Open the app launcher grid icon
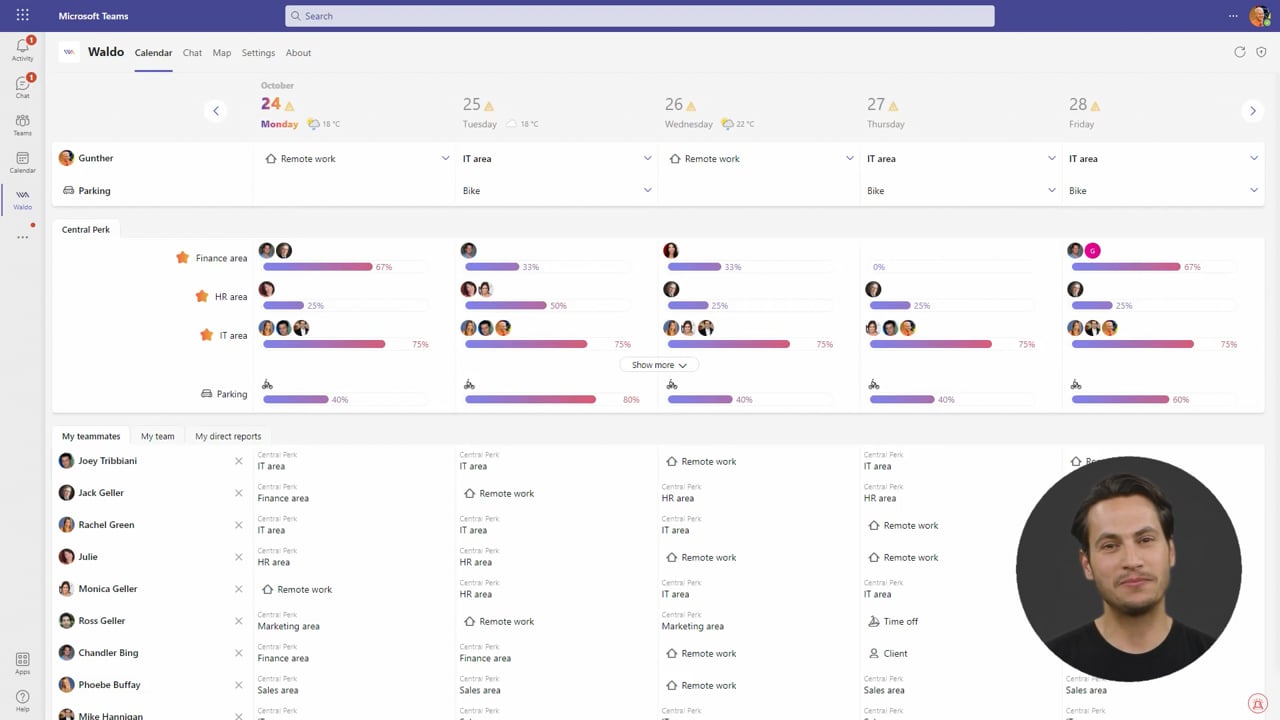The width and height of the screenshot is (1280, 720). click(22, 16)
